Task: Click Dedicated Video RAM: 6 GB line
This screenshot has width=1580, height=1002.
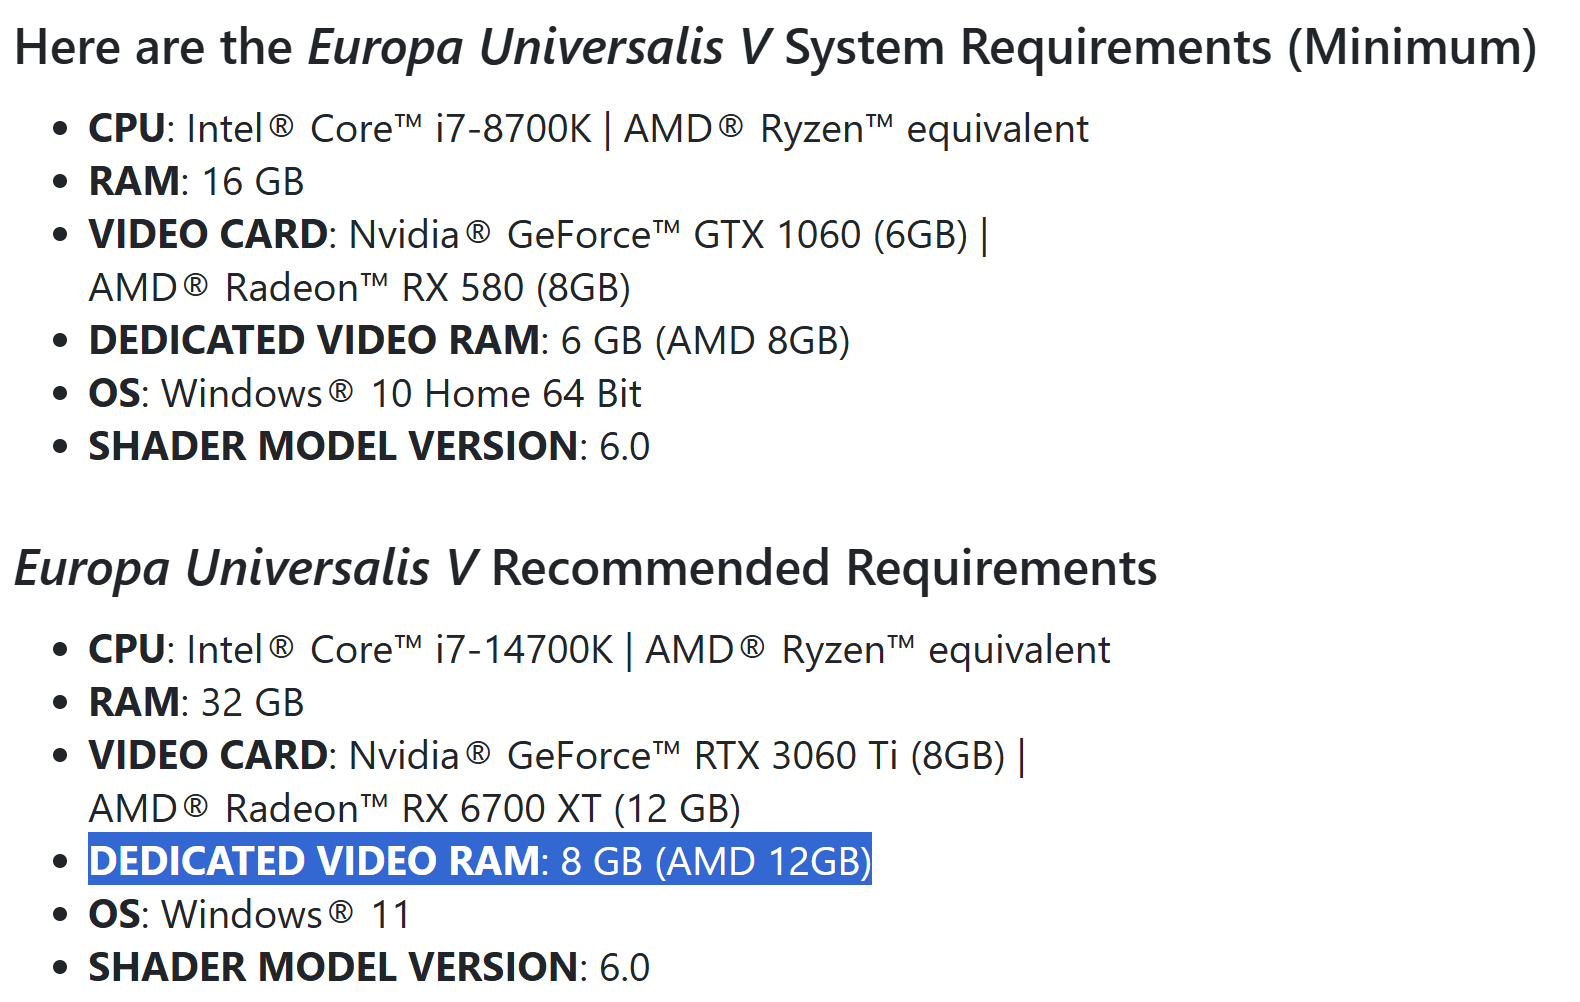Action: pyautogui.click(x=468, y=341)
